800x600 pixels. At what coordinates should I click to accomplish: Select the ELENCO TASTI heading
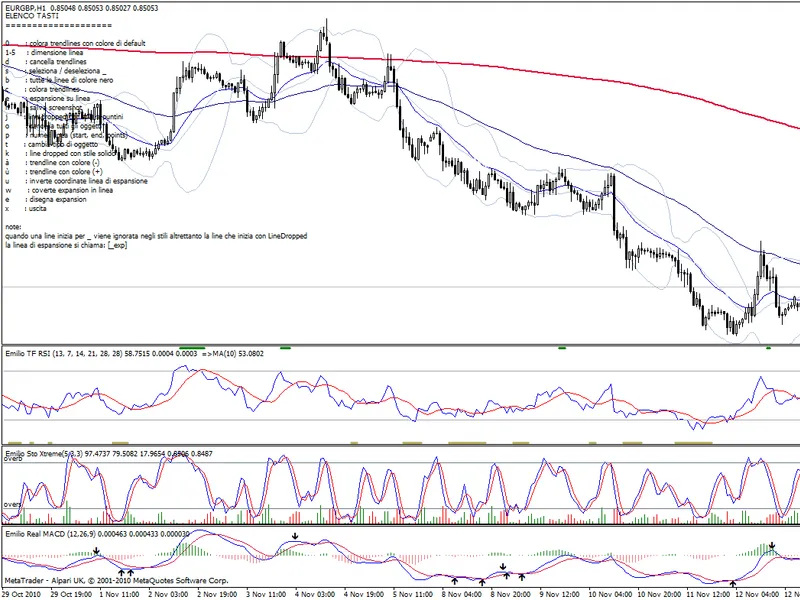point(32,16)
